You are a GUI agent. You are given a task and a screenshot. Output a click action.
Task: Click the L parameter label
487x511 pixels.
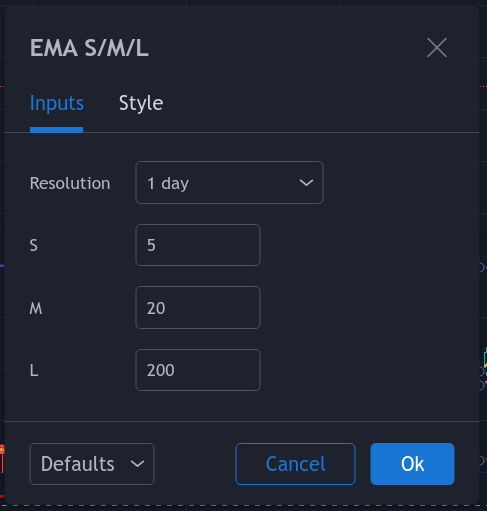pyautogui.click(x=34, y=370)
